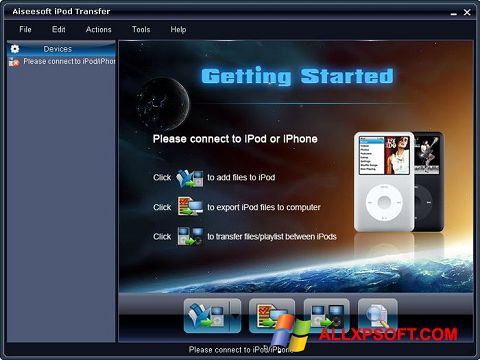Click the disconnected device icon in sidebar
The image size is (480, 360).
(14, 62)
